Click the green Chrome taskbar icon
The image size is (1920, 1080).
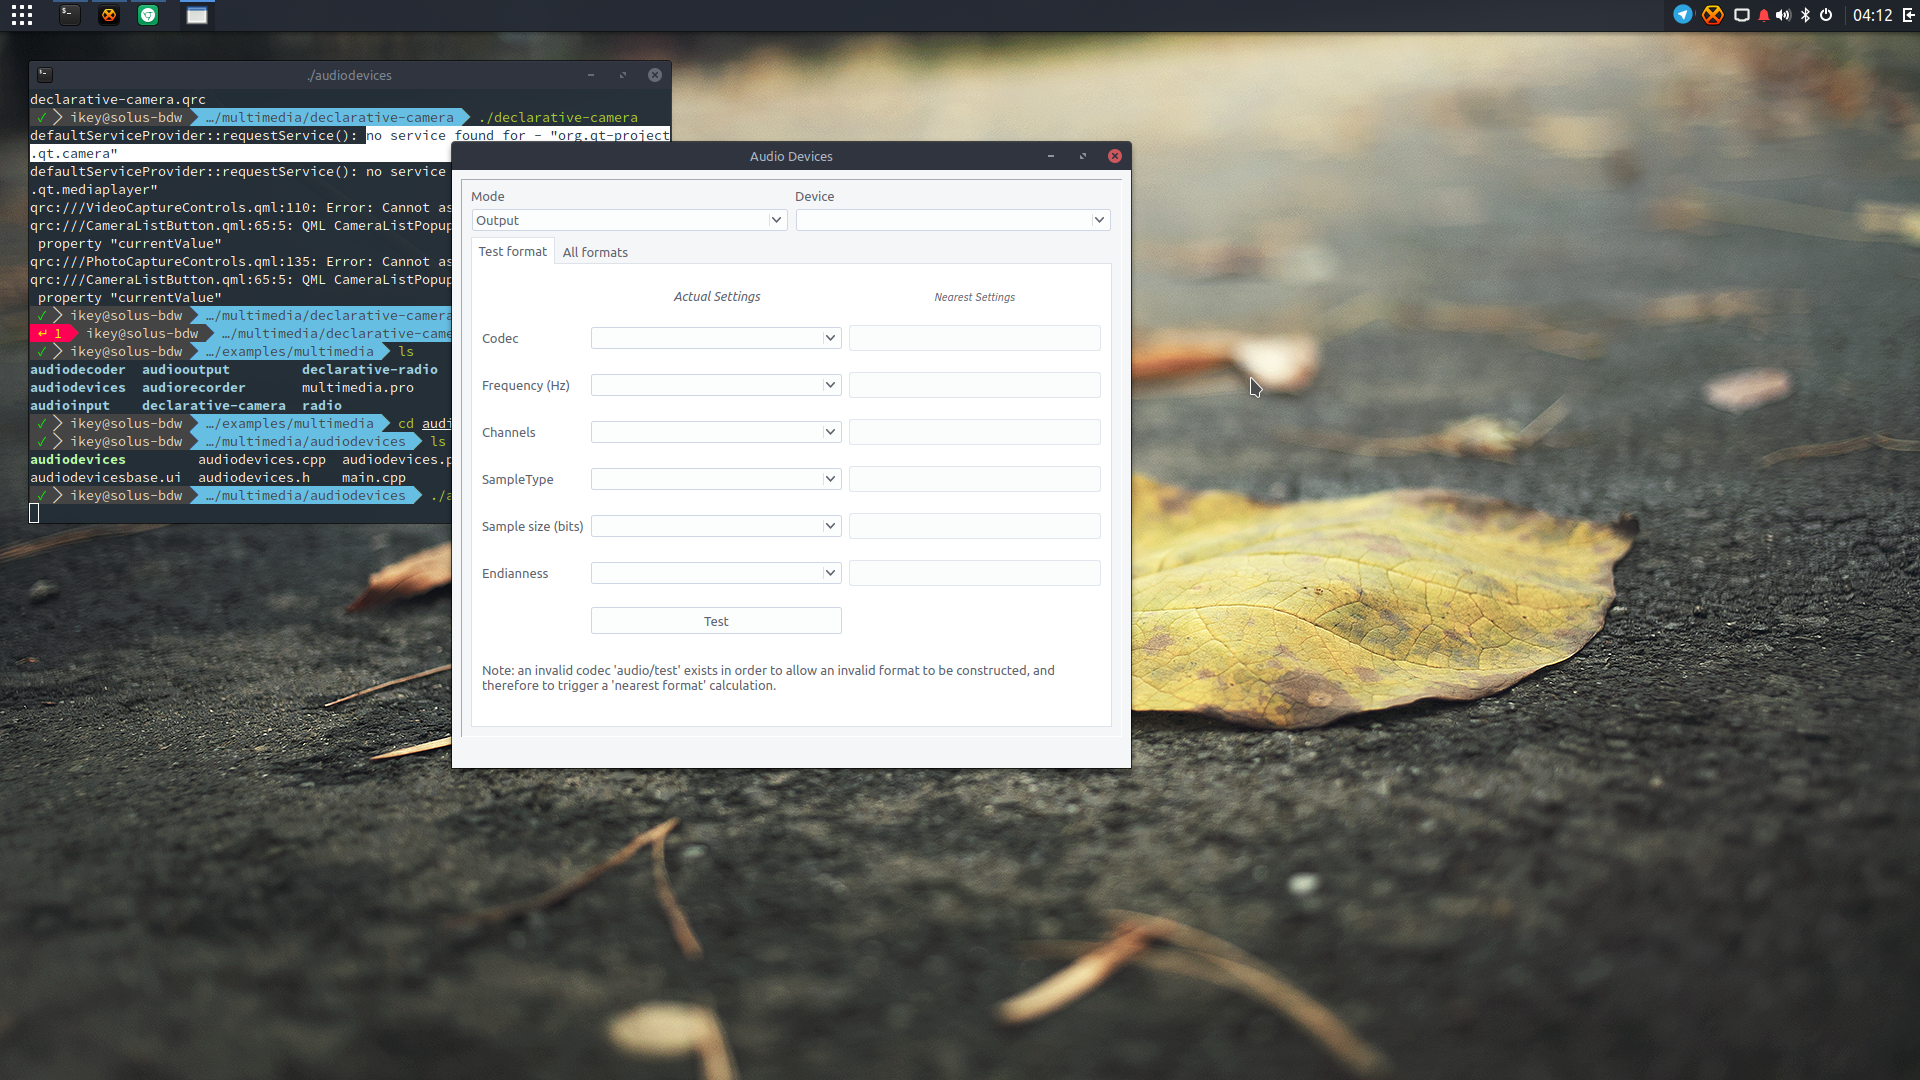click(x=148, y=15)
